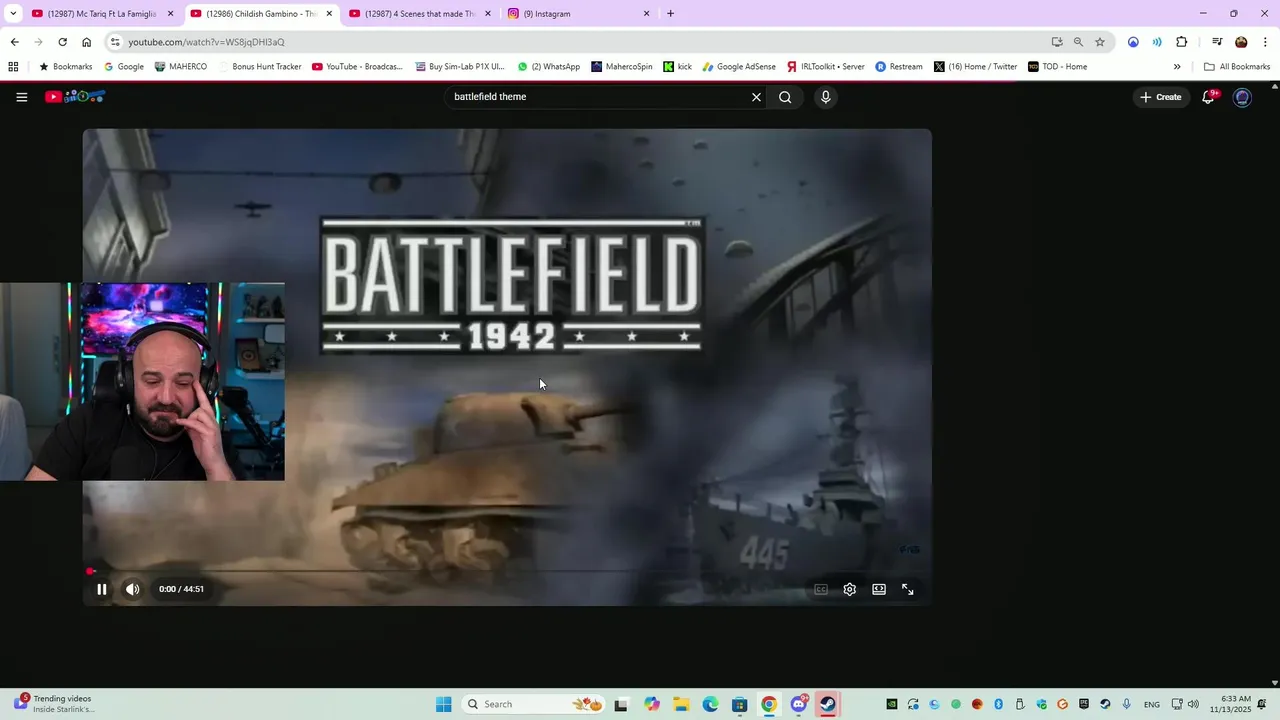Image resolution: width=1280 pixels, height=720 pixels.
Task: Switch to theater mode
Action: point(879,589)
